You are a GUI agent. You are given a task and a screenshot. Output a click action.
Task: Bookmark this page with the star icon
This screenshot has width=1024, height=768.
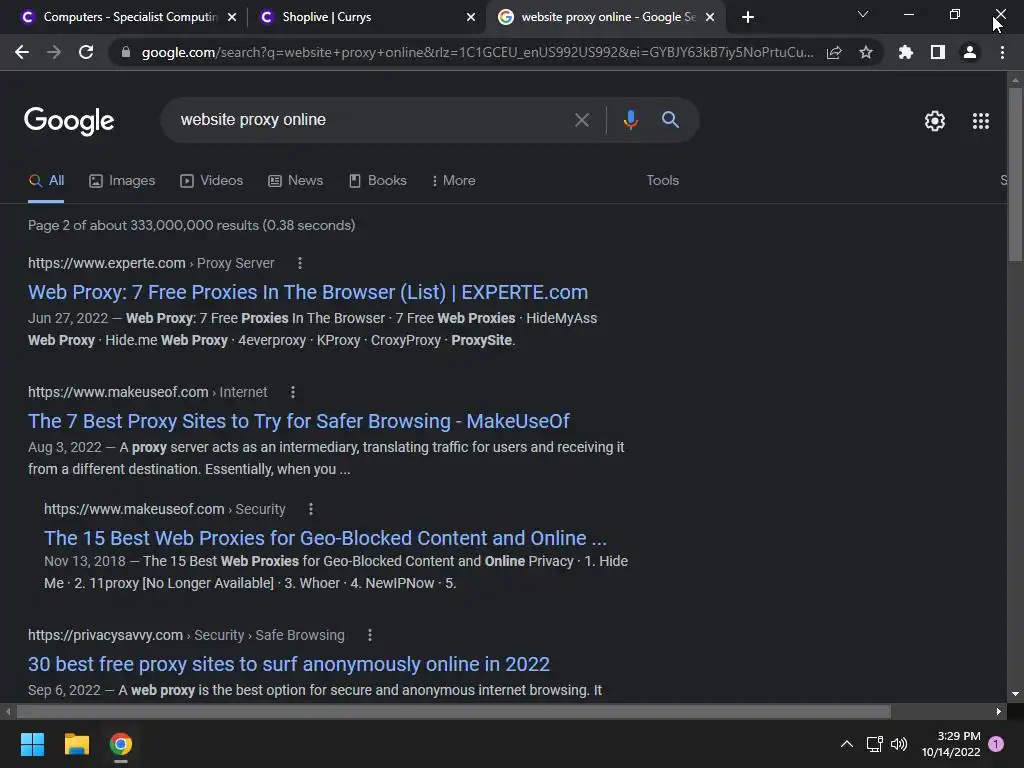(x=866, y=52)
